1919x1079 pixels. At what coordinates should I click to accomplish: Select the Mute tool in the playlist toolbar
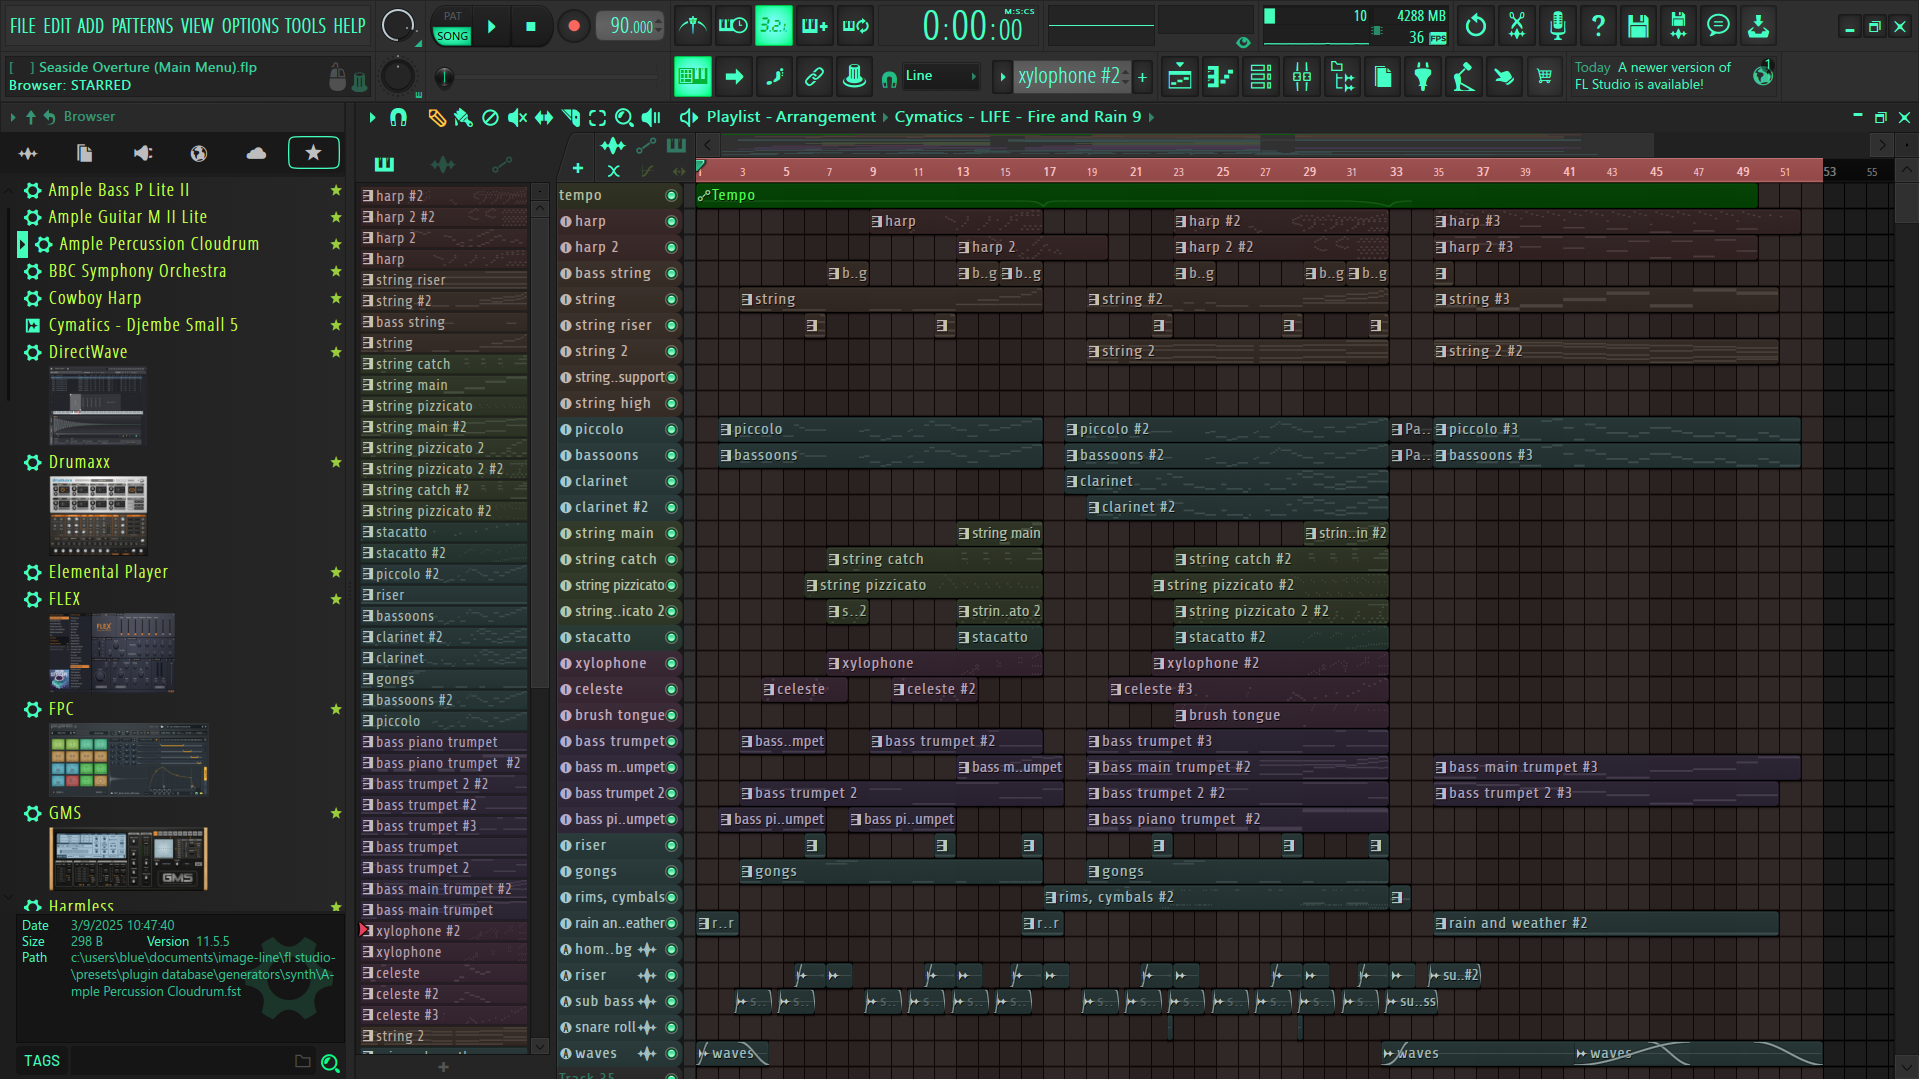pyautogui.click(x=517, y=117)
